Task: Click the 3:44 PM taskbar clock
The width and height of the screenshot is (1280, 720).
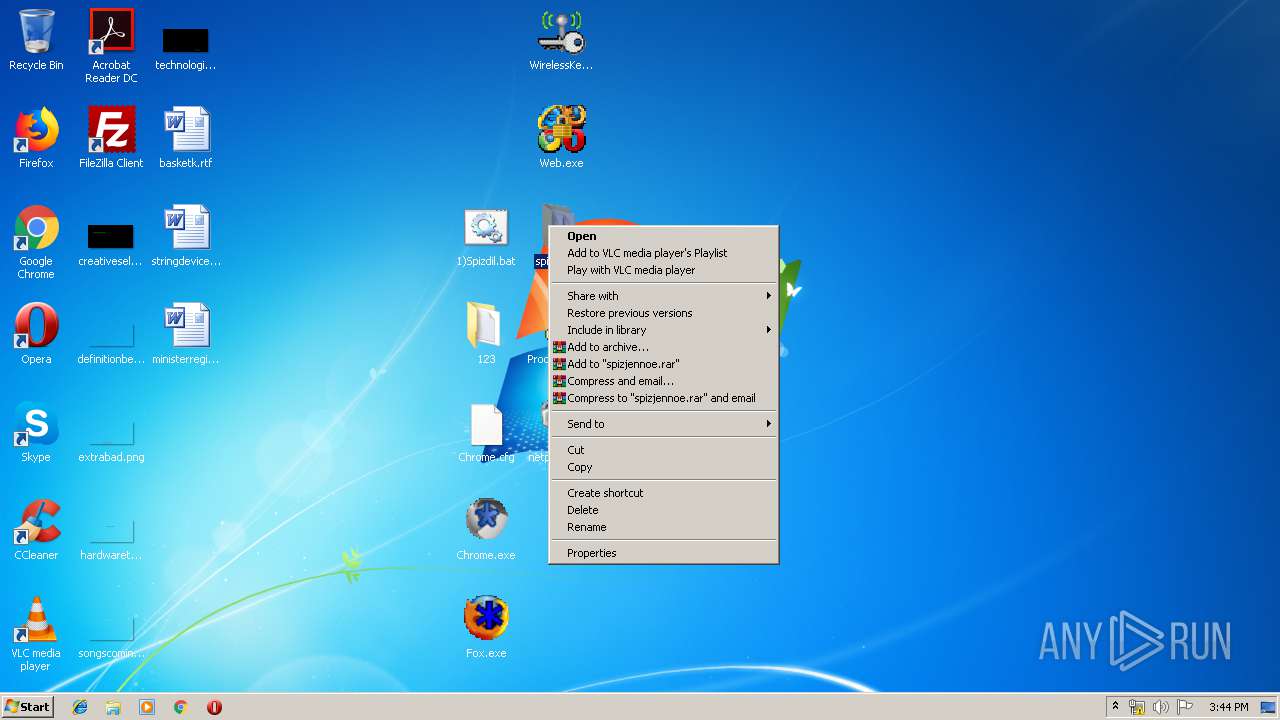Action: pos(1228,707)
